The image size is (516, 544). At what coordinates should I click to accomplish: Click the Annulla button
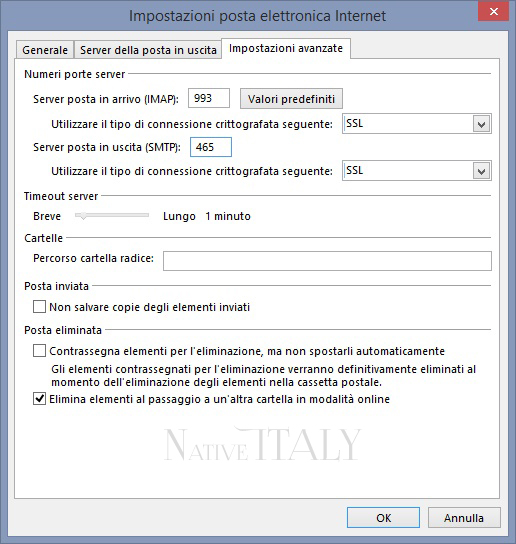click(464, 518)
